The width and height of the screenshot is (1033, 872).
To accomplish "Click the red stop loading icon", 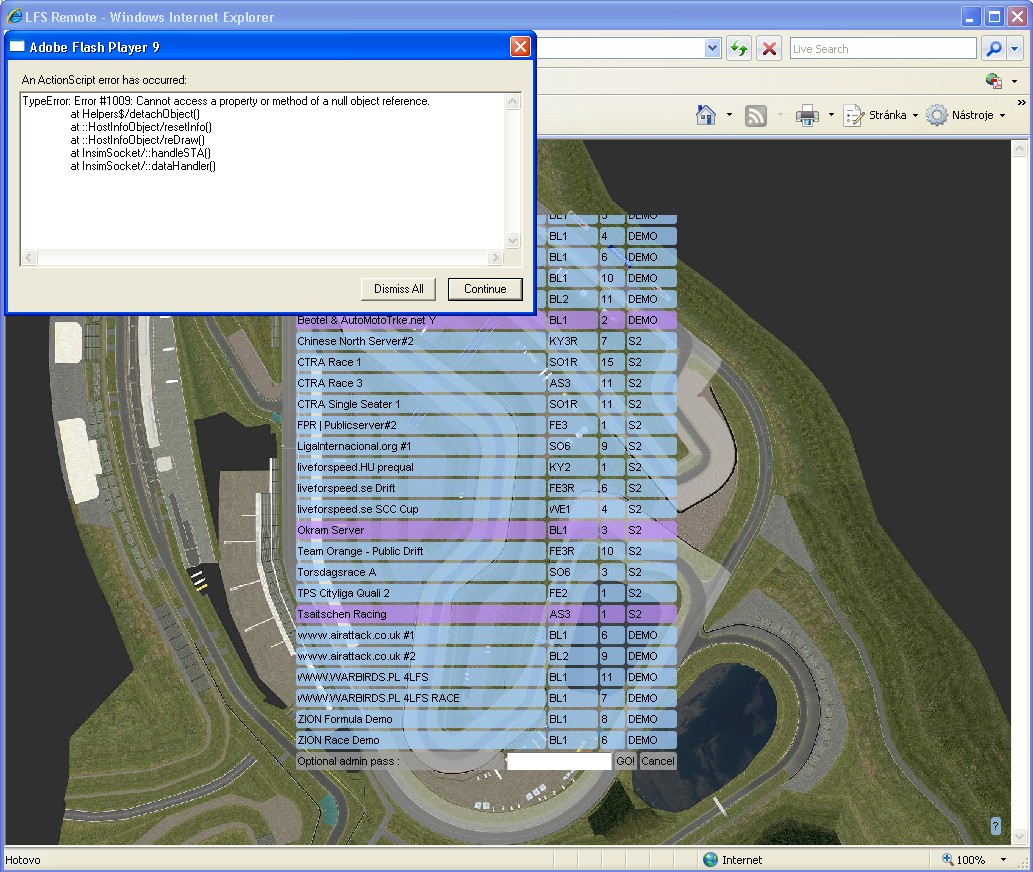I will (769, 48).
